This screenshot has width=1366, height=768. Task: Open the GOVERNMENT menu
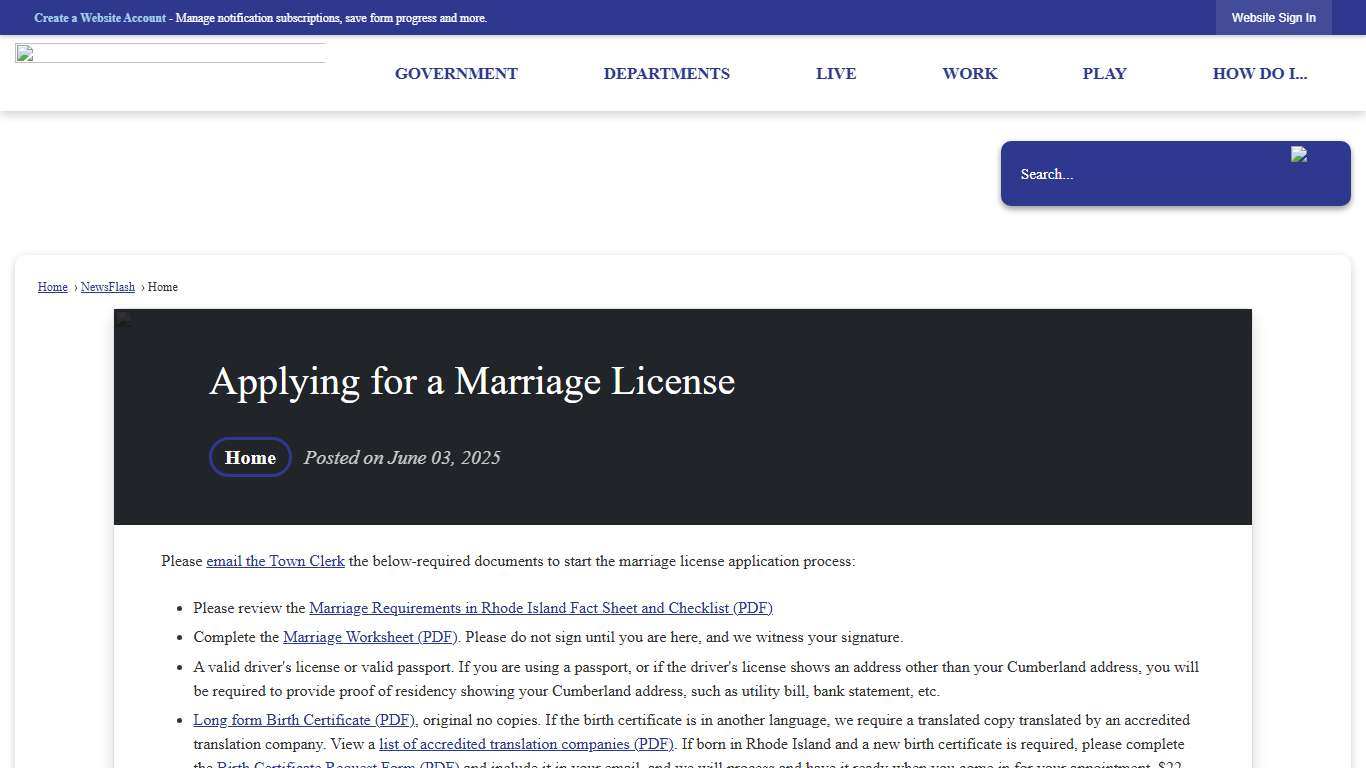[x=456, y=73]
